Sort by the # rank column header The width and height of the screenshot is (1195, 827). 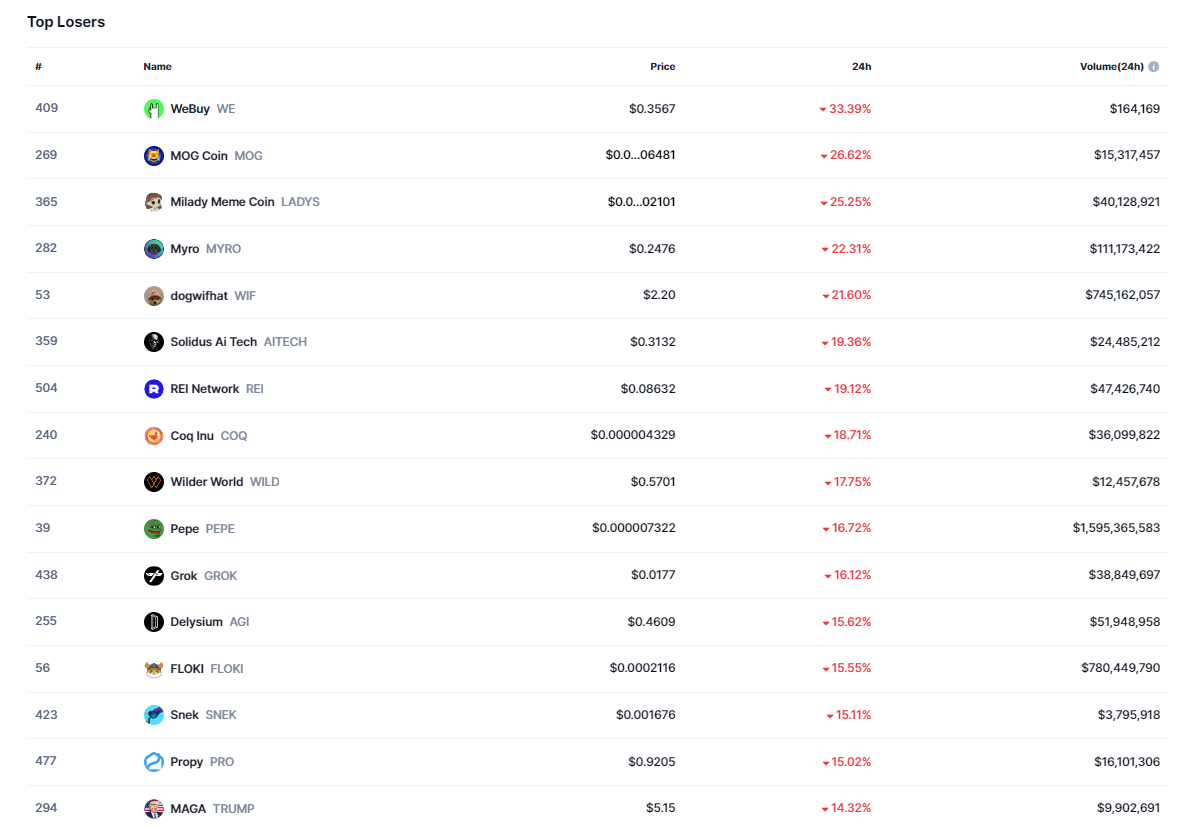[x=38, y=67]
